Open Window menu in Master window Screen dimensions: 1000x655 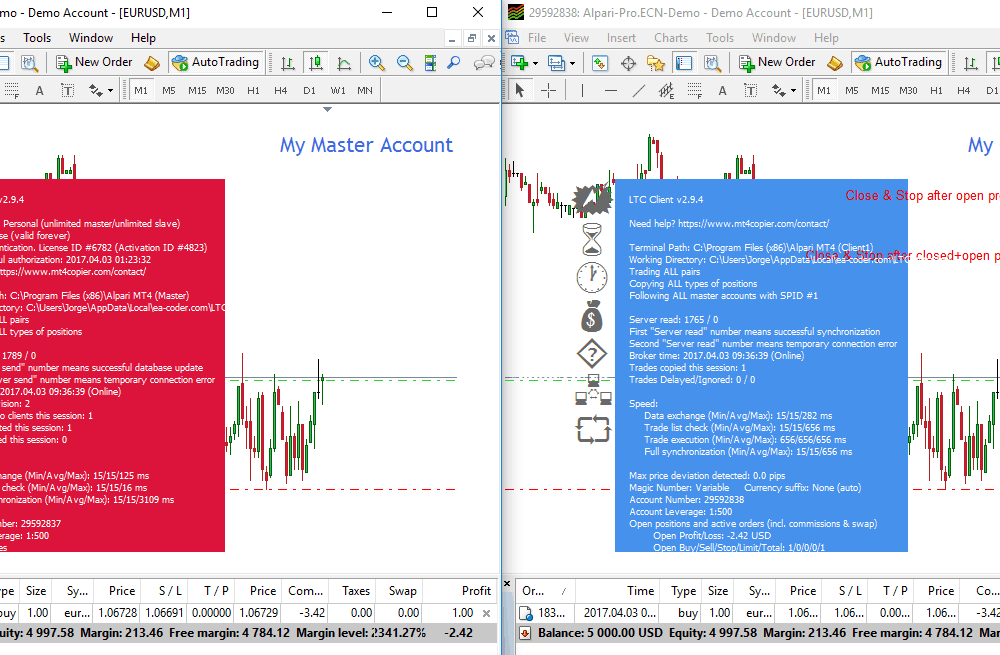click(x=91, y=38)
